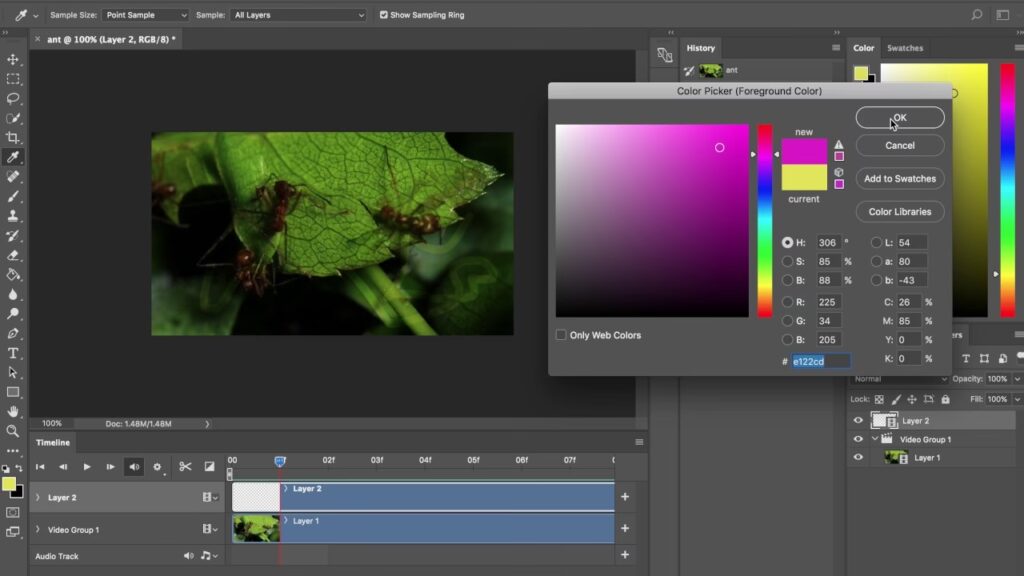Switch to the Swatches tab
This screenshot has height=576, width=1024.
(x=905, y=48)
